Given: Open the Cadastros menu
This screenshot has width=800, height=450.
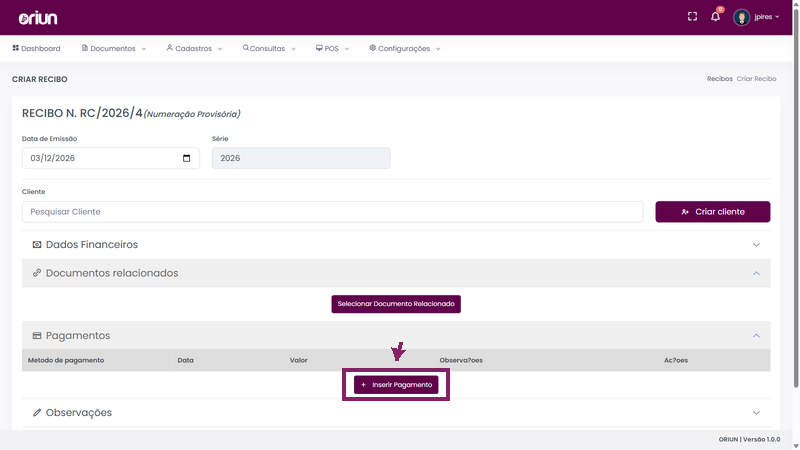Looking at the screenshot, I should tap(194, 48).
